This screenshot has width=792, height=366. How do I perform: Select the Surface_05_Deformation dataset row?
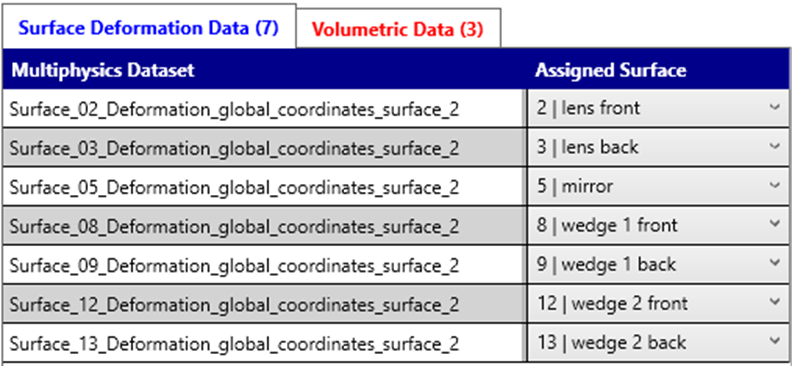pyautogui.click(x=264, y=186)
